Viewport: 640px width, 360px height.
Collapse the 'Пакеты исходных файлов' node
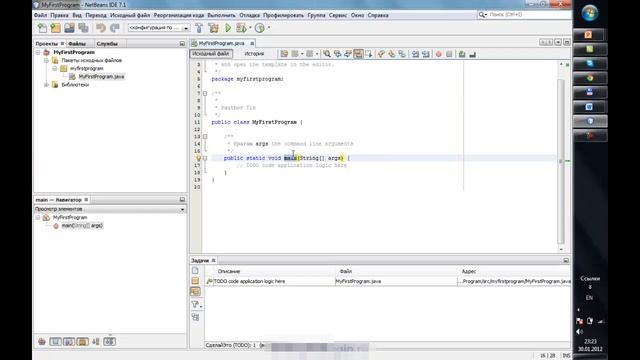pyautogui.click(x=47, y=60)
